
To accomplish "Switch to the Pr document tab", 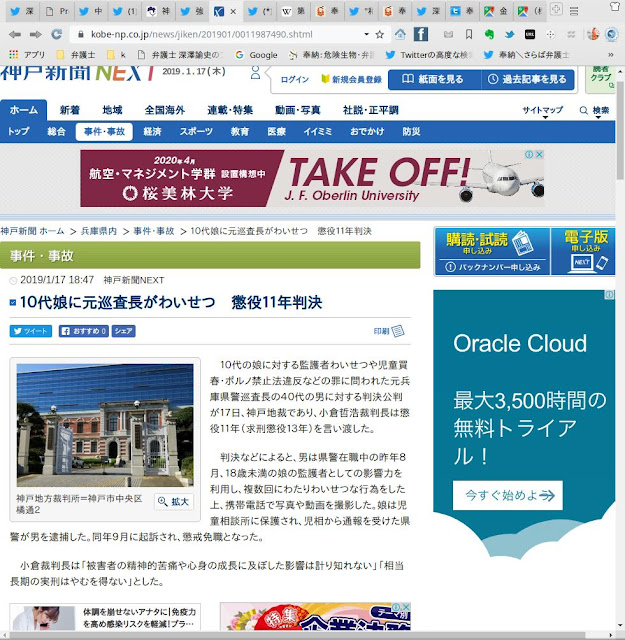I will pos(57,11).
